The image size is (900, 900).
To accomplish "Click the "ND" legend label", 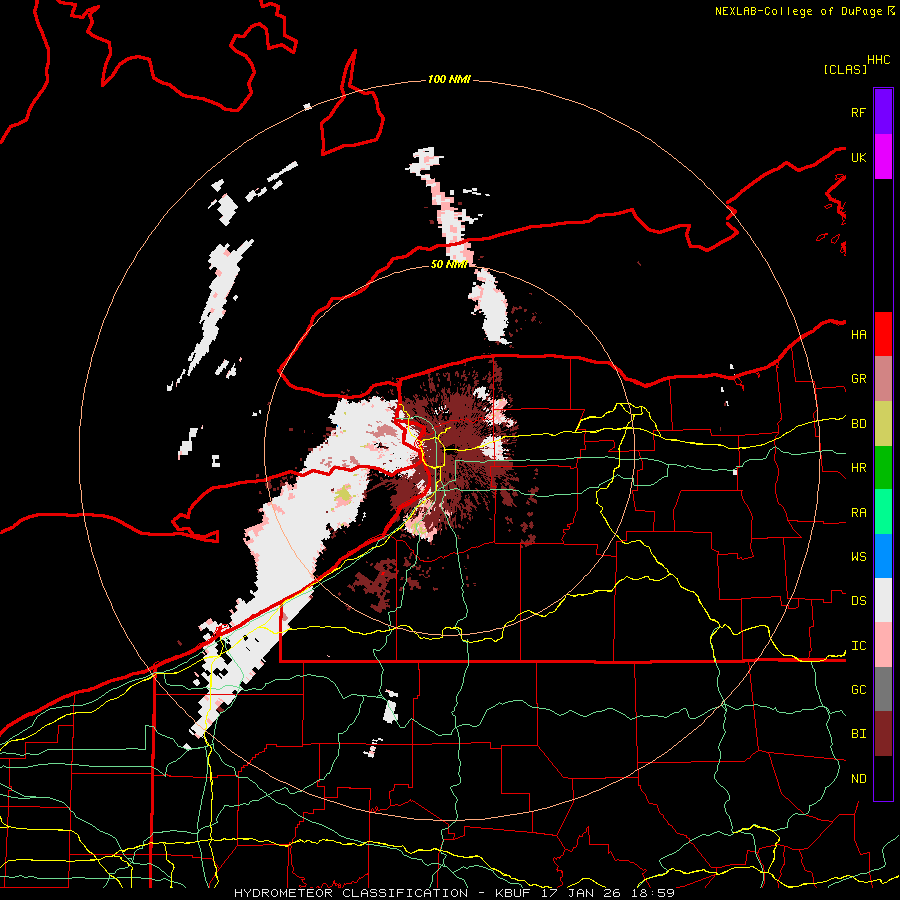I will (858, 779).
